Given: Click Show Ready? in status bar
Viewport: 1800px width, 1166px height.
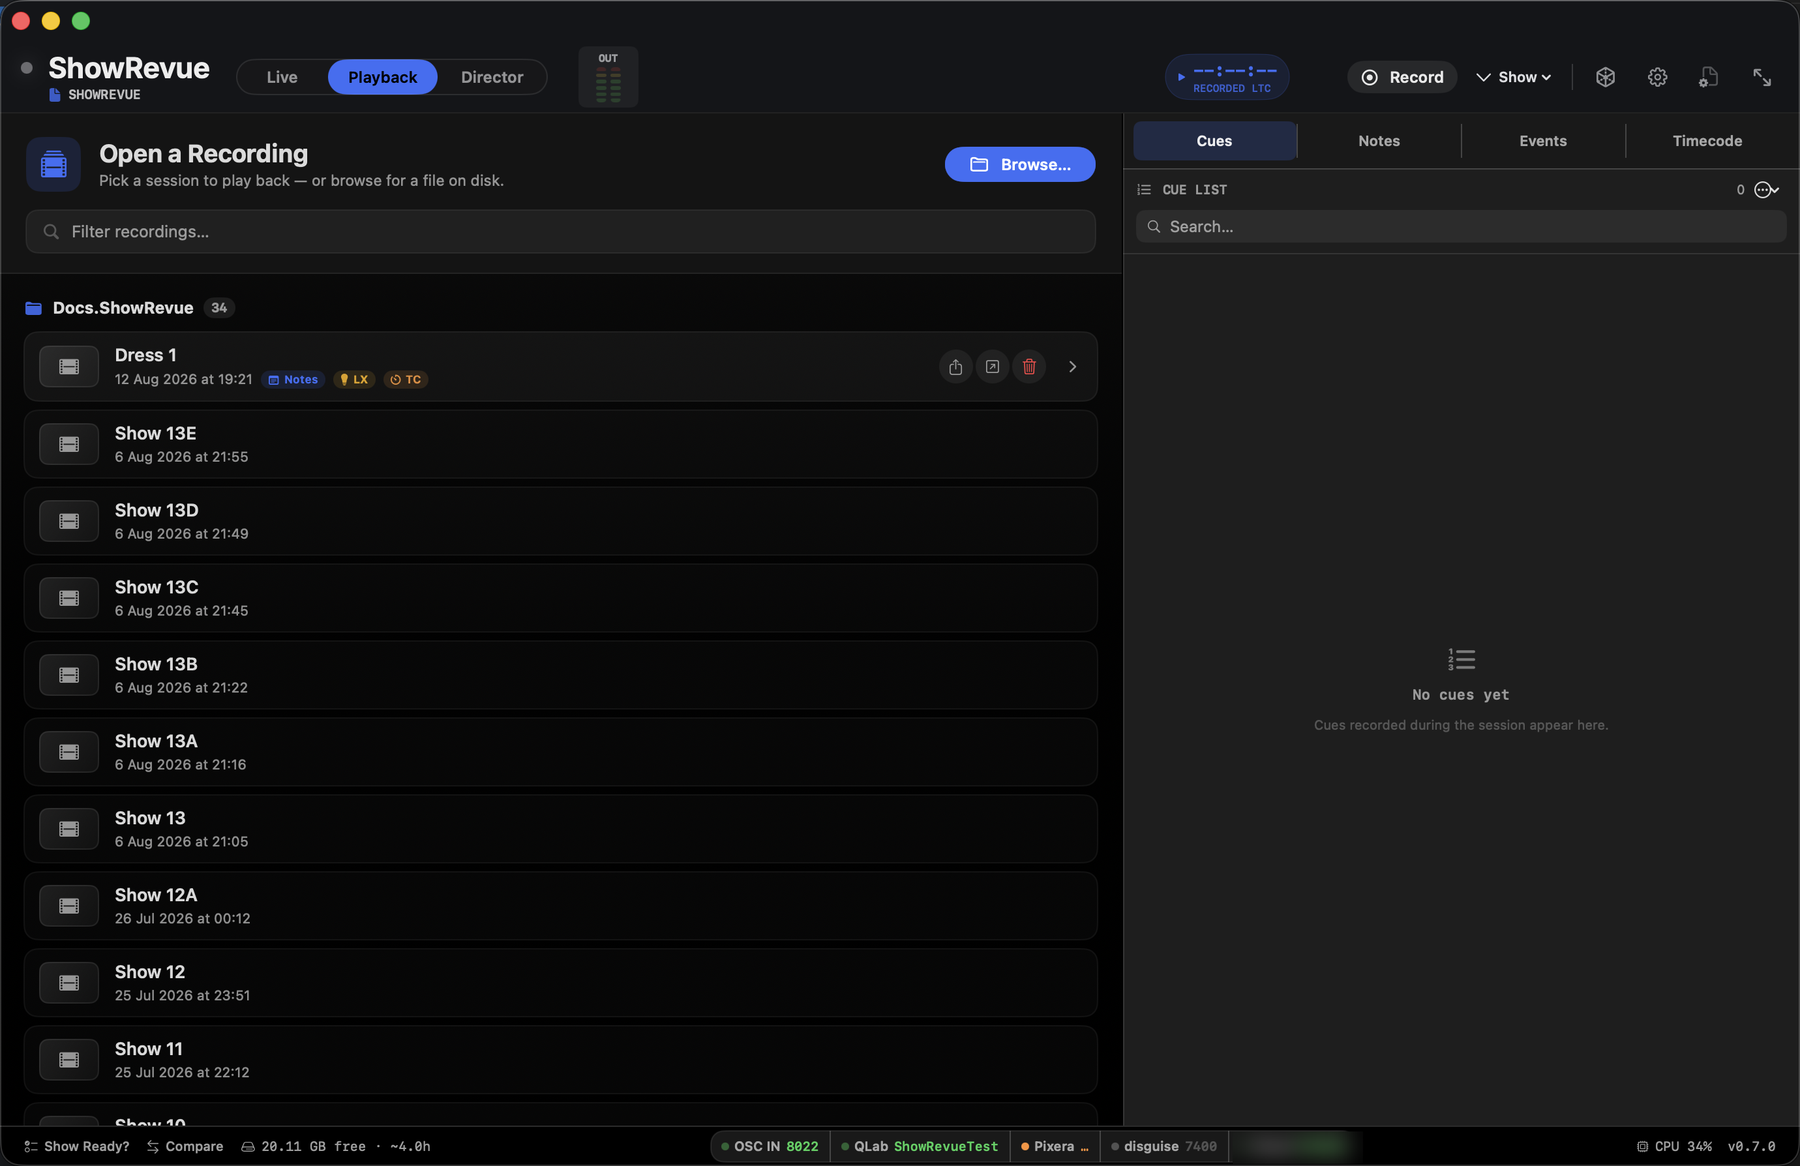Looking at the screenshot, I should [77, 1146].
